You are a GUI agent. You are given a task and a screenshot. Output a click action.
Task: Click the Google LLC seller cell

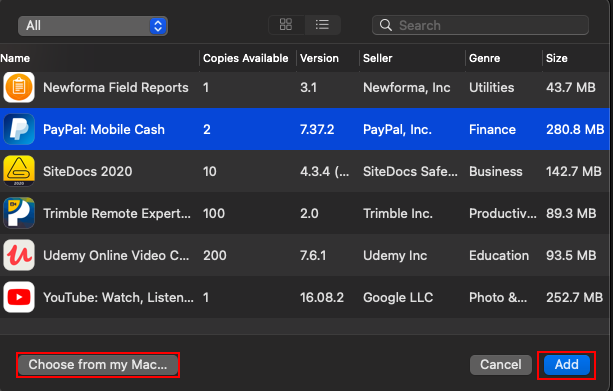point(398,298)
